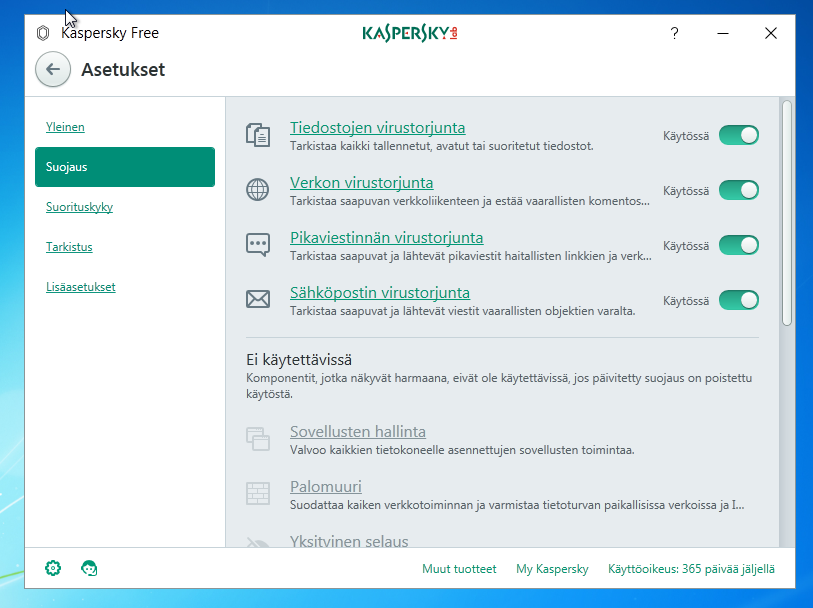Select the Yleinen settings section
Screen dimensions: 813x608
(x=65, y=127)
